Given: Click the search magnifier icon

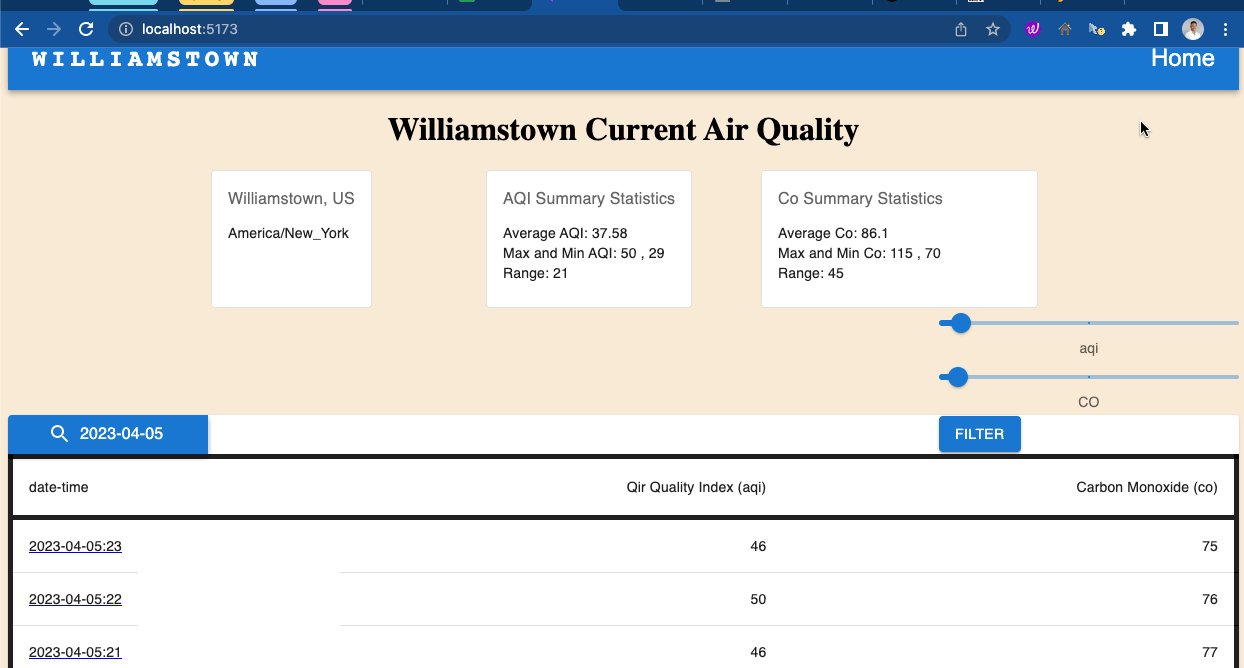Looking at the screenshot, I should (x=60, y=434).
